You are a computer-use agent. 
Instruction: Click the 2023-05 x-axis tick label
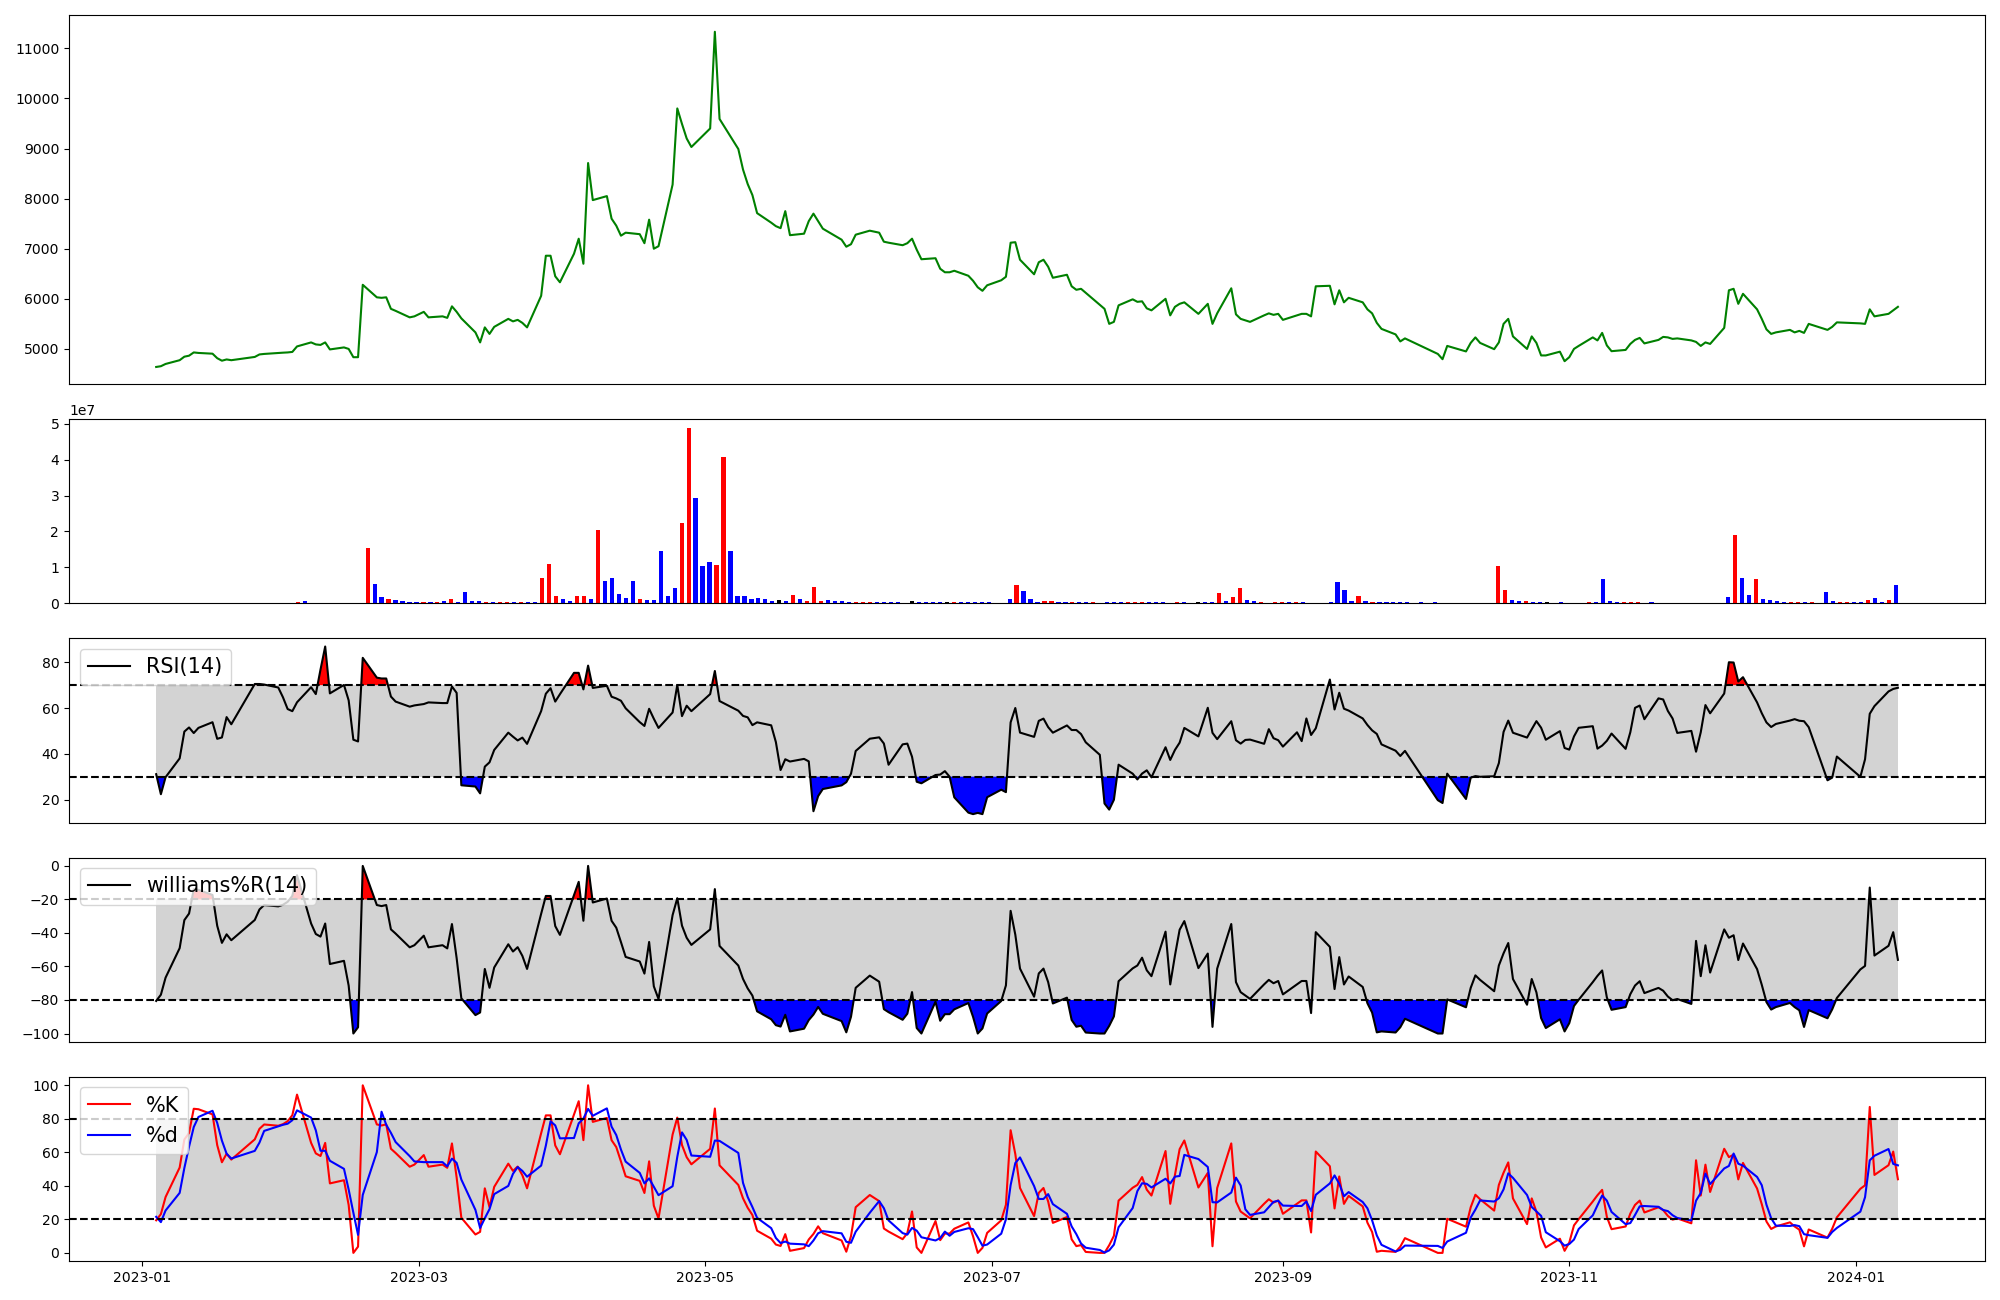[705, 1277]
